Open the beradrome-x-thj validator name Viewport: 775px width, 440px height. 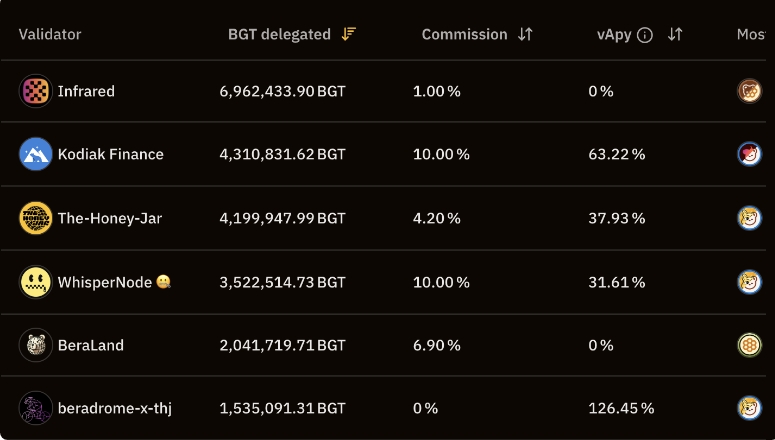tap(115, 408)
